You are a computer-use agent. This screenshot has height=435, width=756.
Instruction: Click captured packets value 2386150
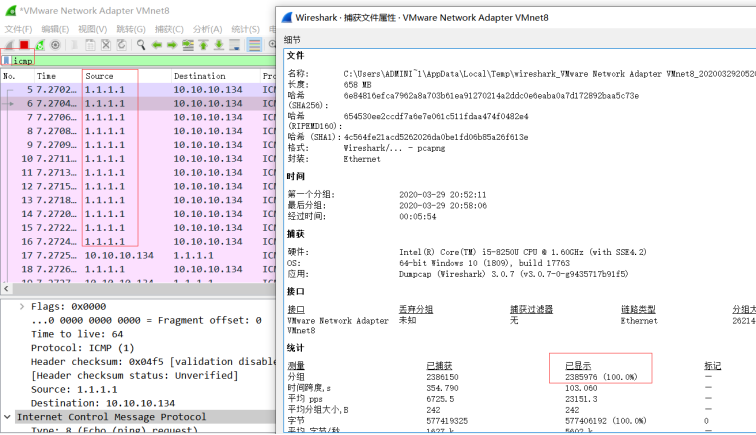[442, 377]
